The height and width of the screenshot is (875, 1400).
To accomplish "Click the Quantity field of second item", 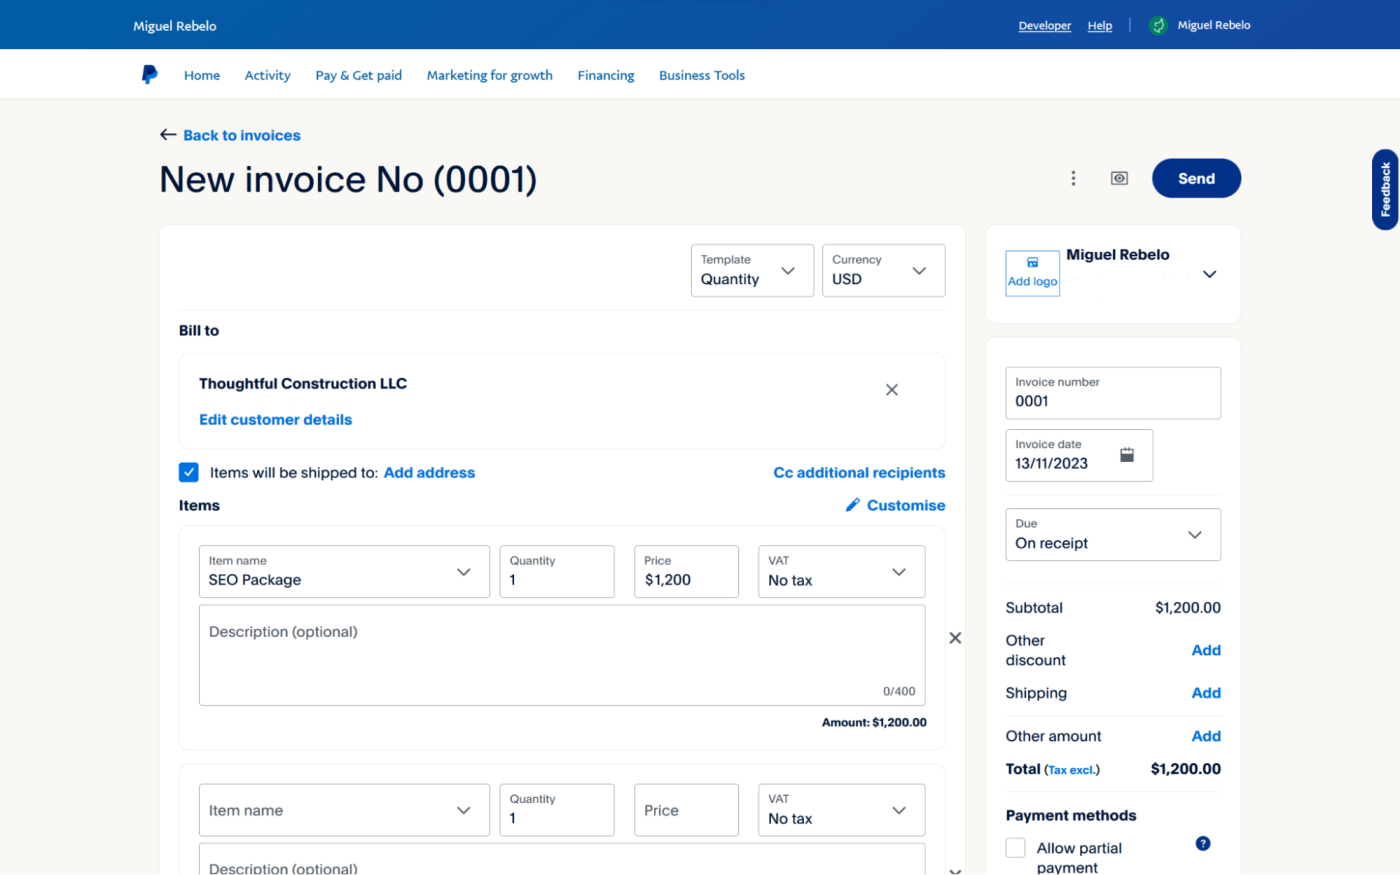I will 557,810.
